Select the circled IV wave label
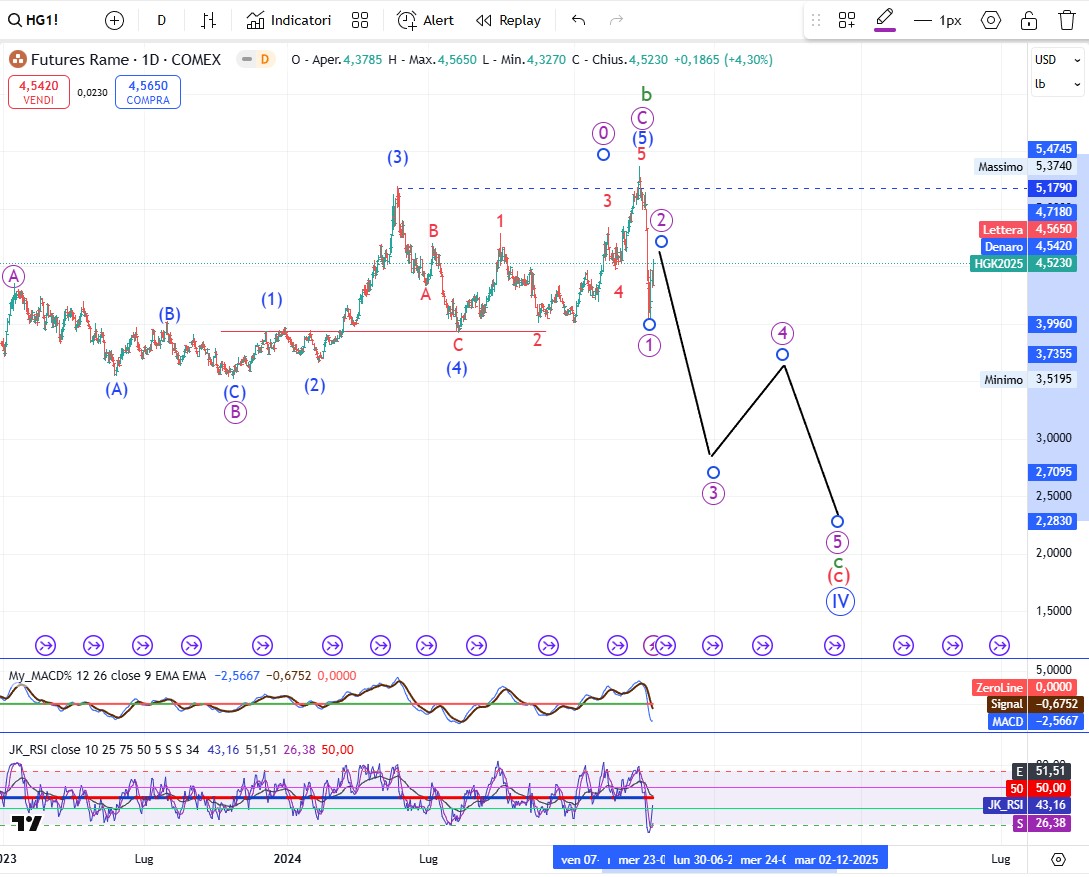 click(840, 601)
